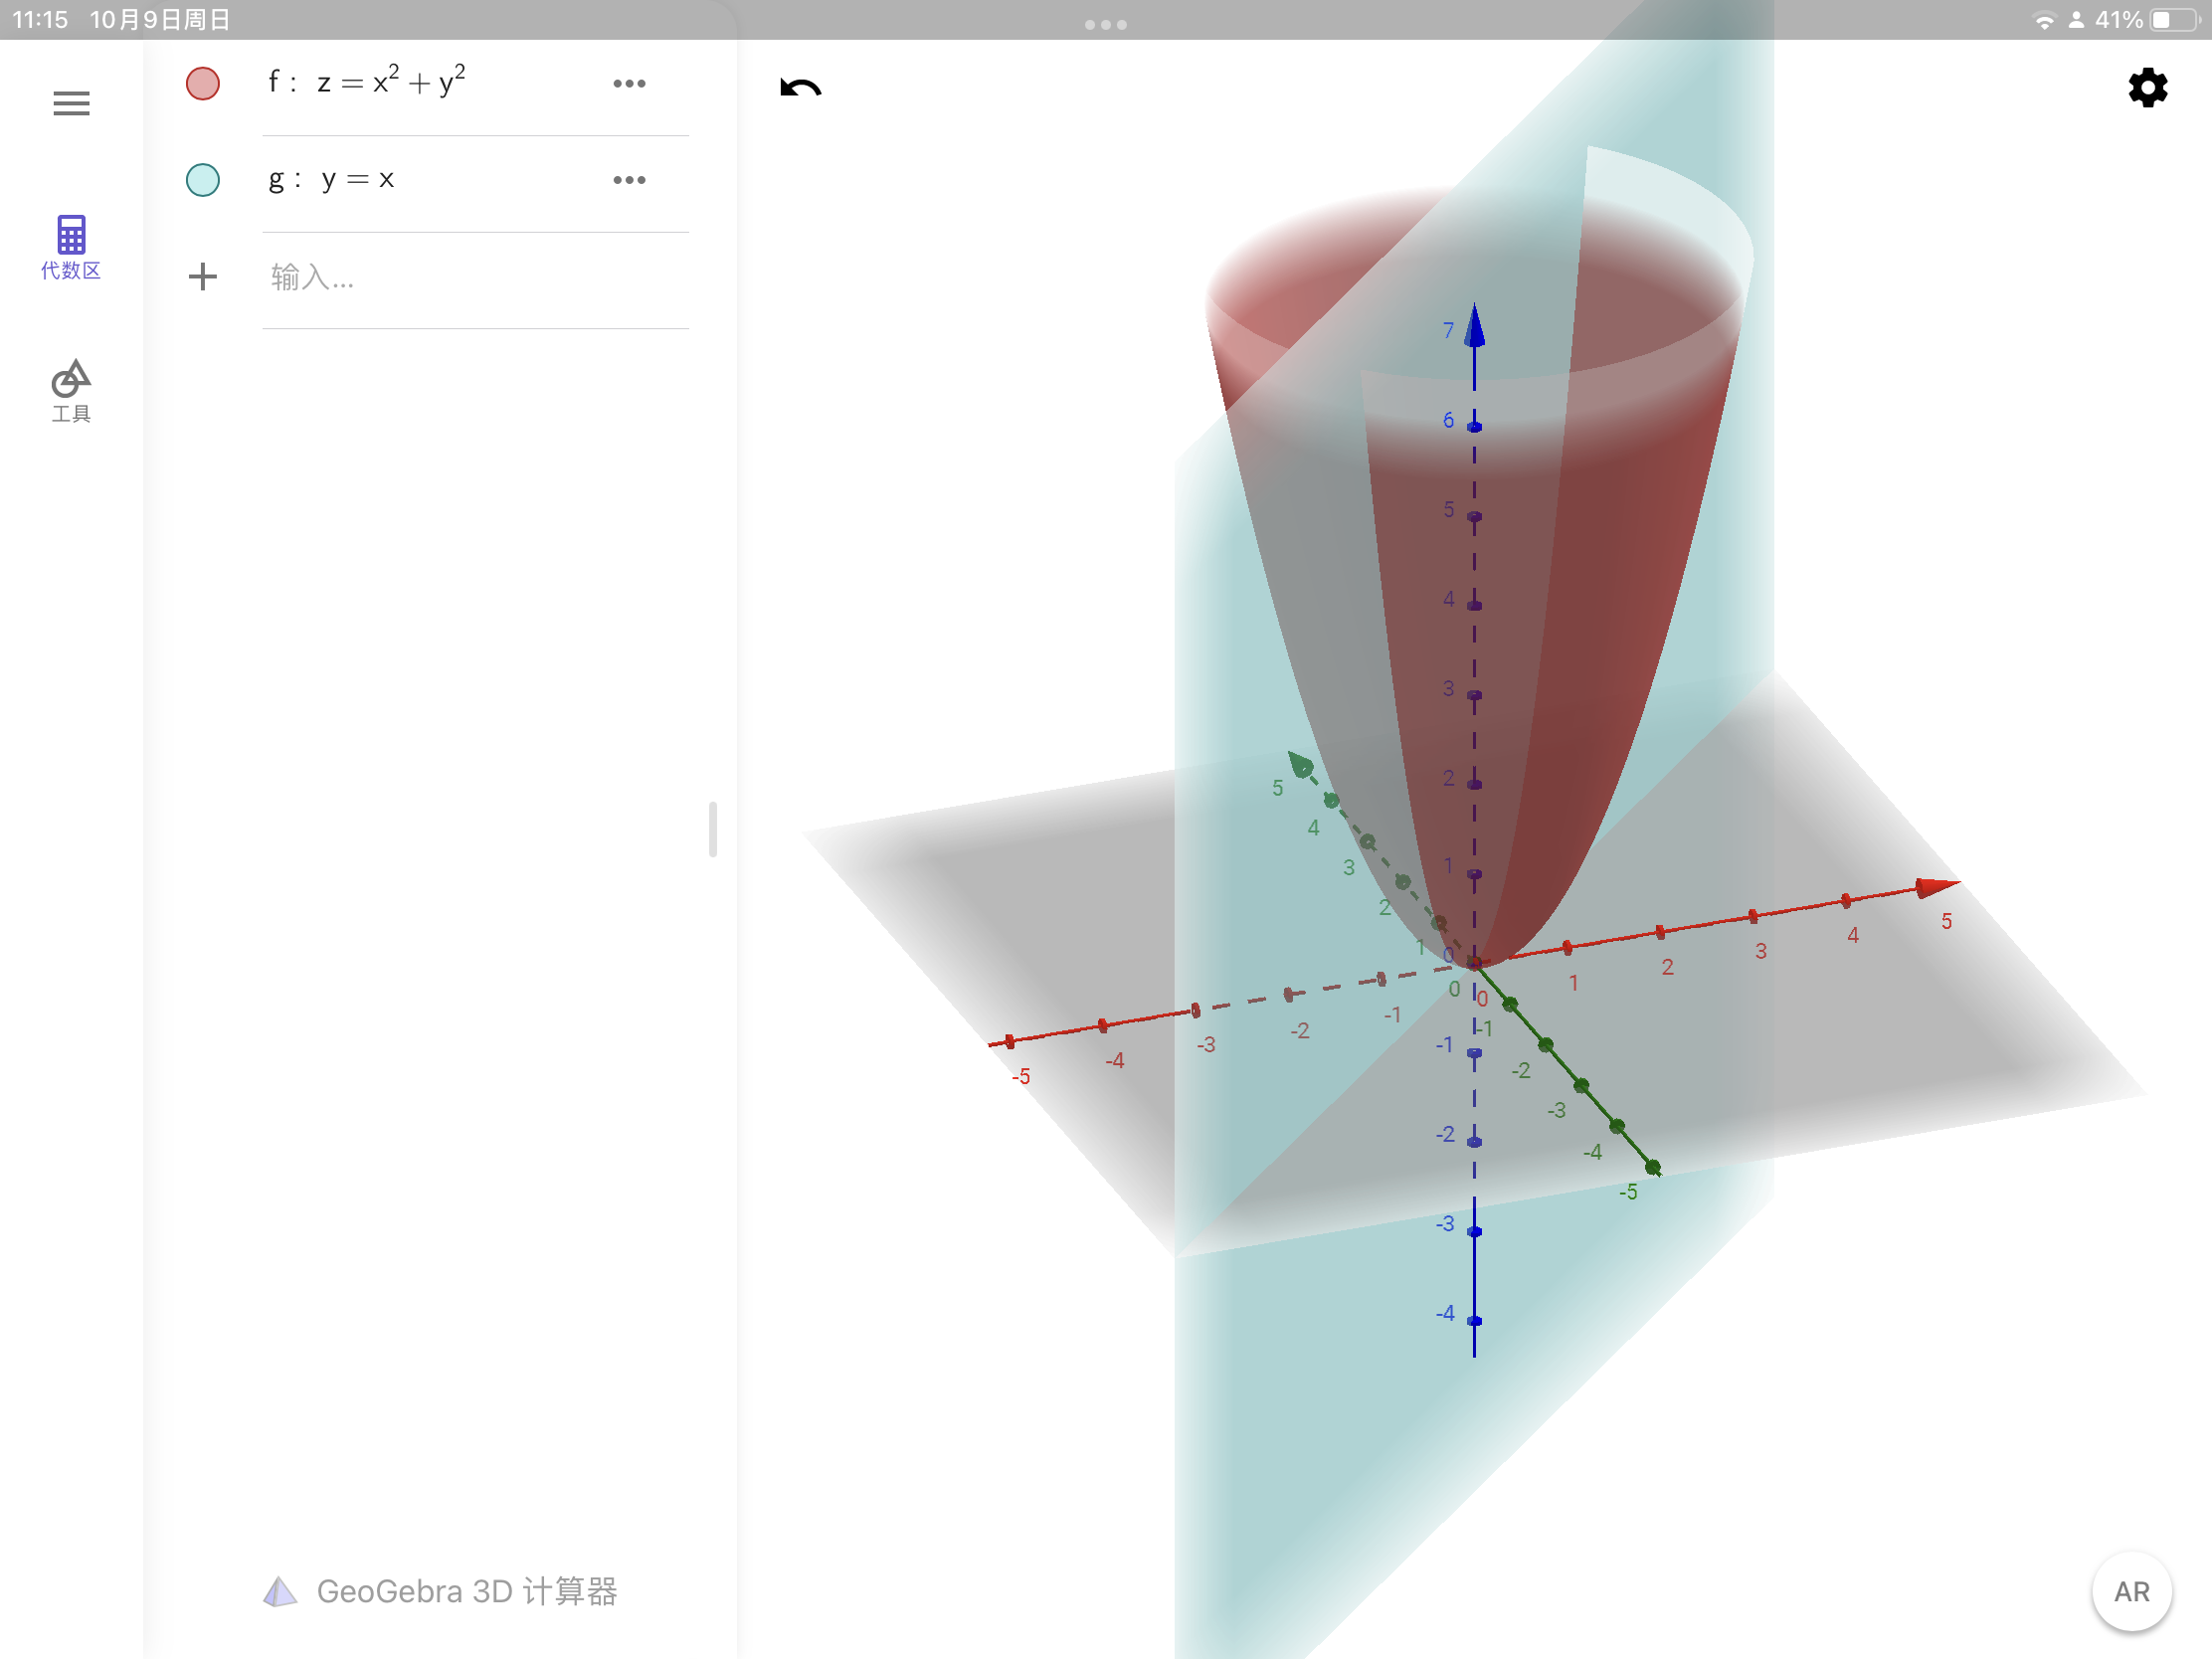Open the graphics settings gear
The image size is (2212, 1659).
tap(2147, 88)
